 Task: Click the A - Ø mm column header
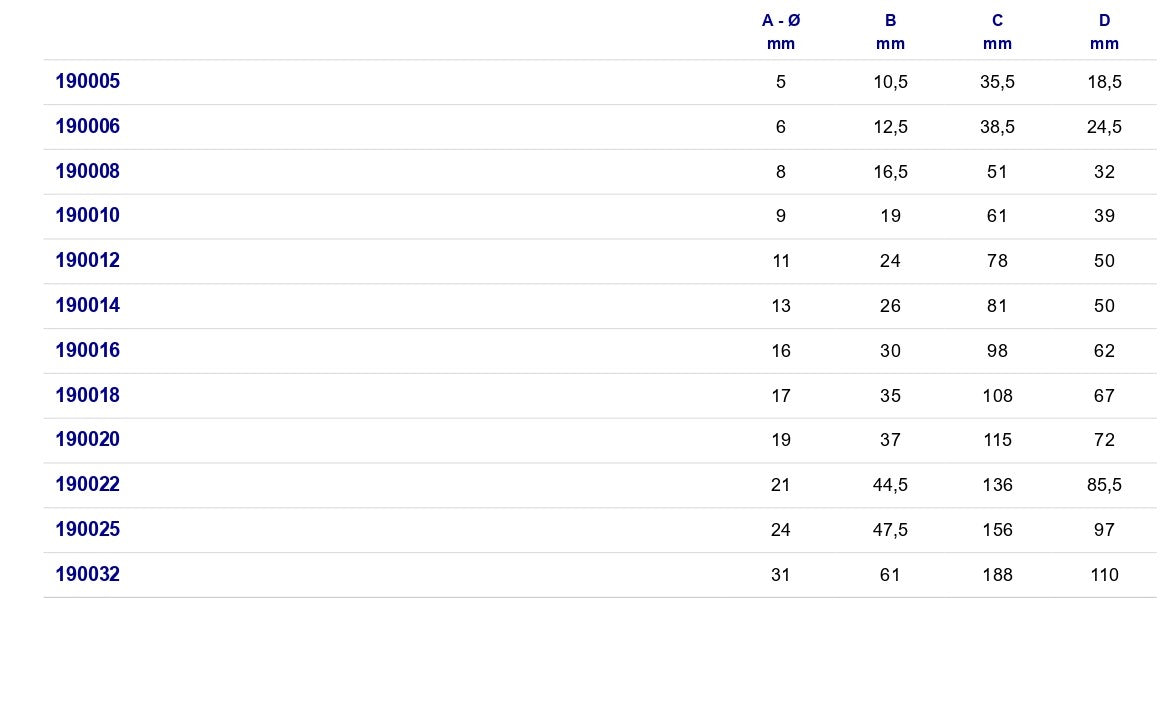781,32
